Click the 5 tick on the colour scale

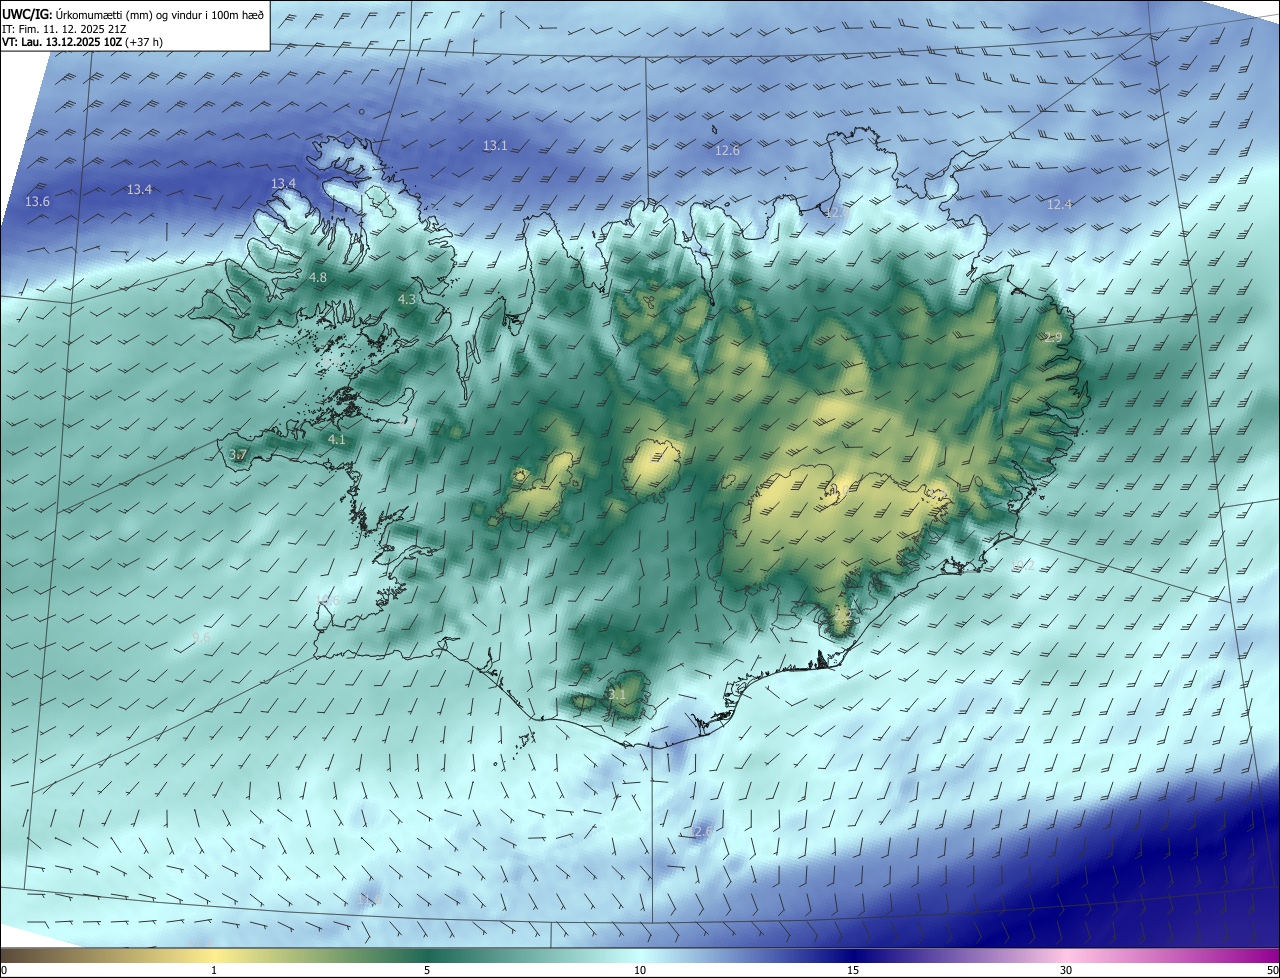pyautogui.click(x=427, y=970)
